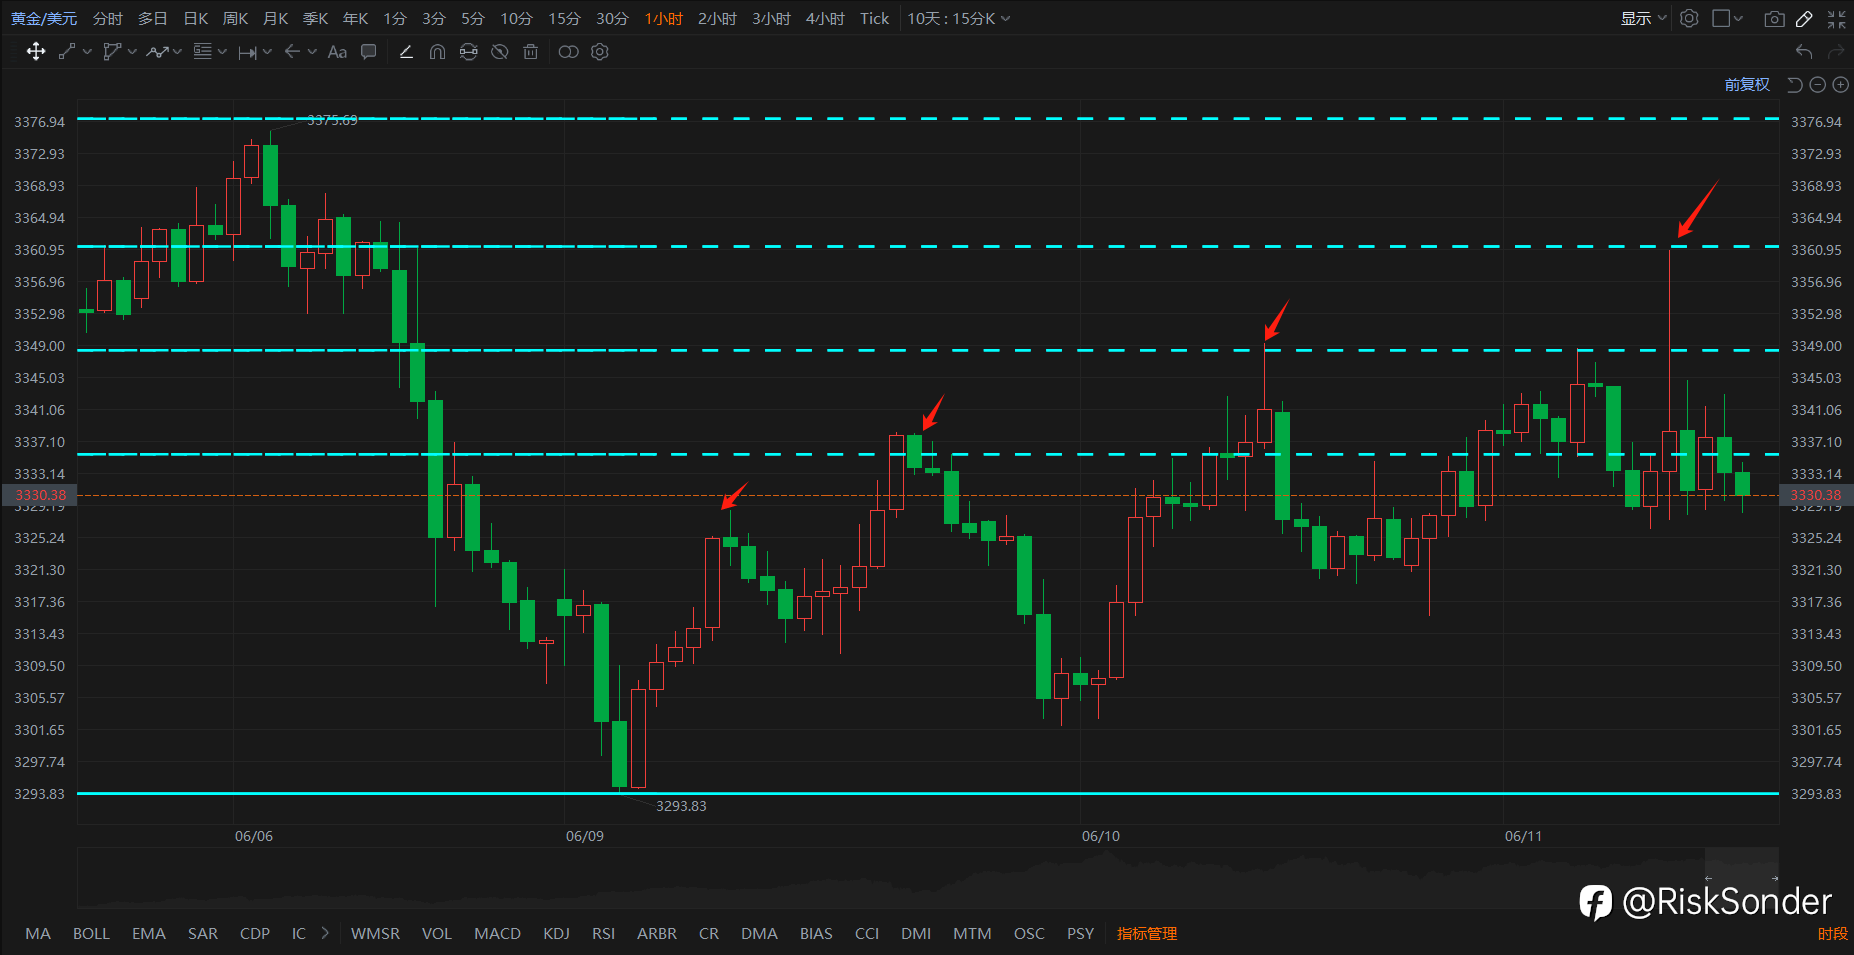
Task: Toggle the MACD indicator
Action: click(x=498, y=933)
